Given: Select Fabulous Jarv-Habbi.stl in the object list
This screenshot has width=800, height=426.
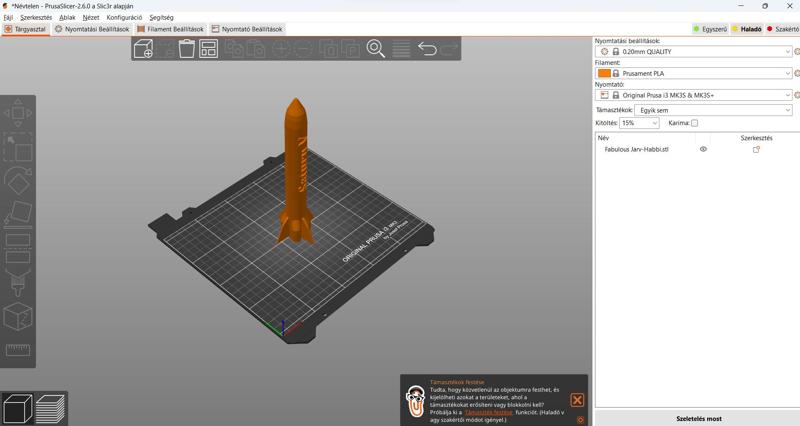Looking at the screenshot, I should (636, 149).
